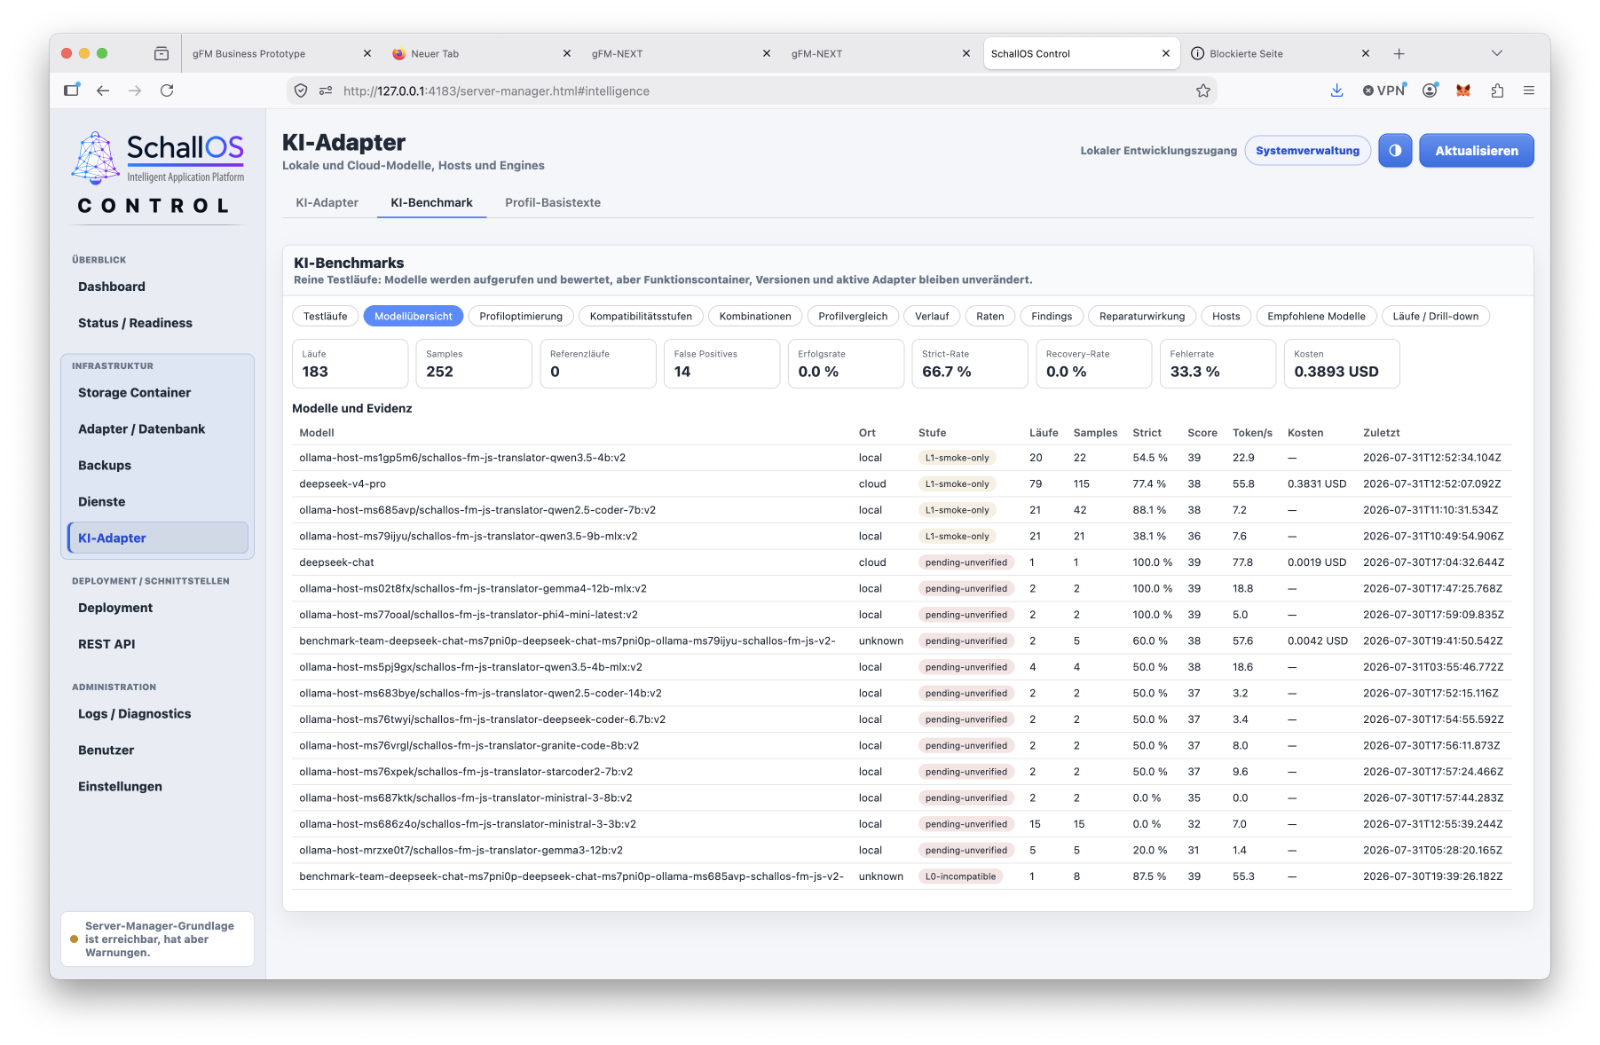The image size is (1600, 1045).
Task: Select the KI-Benchmark tab
Action: tap(431, 202)
